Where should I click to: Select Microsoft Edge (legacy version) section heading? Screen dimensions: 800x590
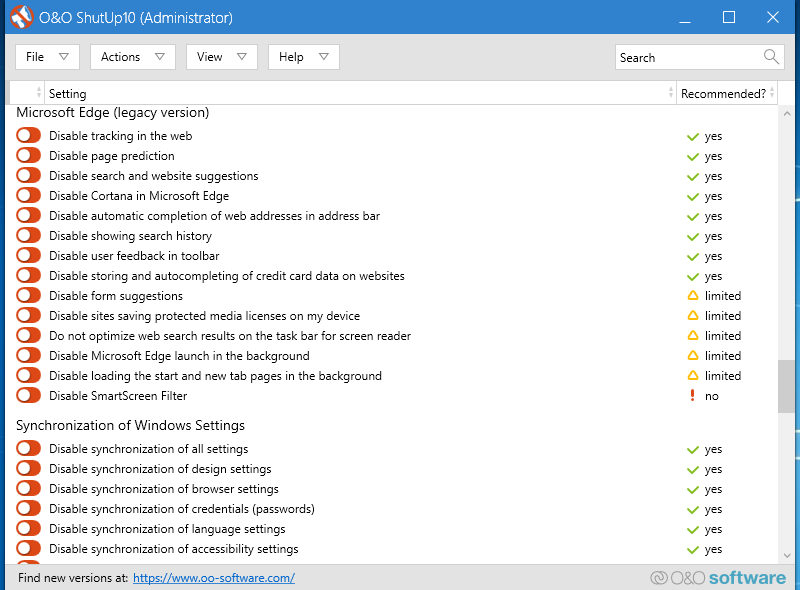tap(113, 112)
